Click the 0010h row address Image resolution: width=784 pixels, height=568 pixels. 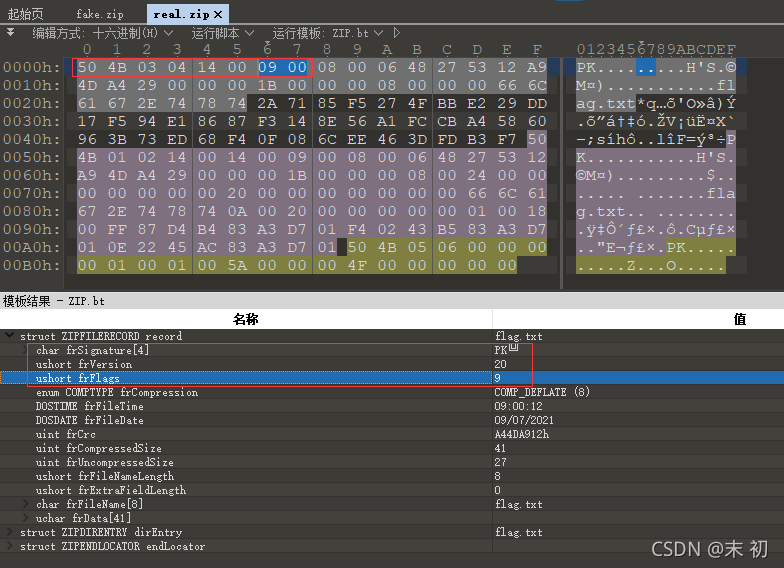(32, 85)
